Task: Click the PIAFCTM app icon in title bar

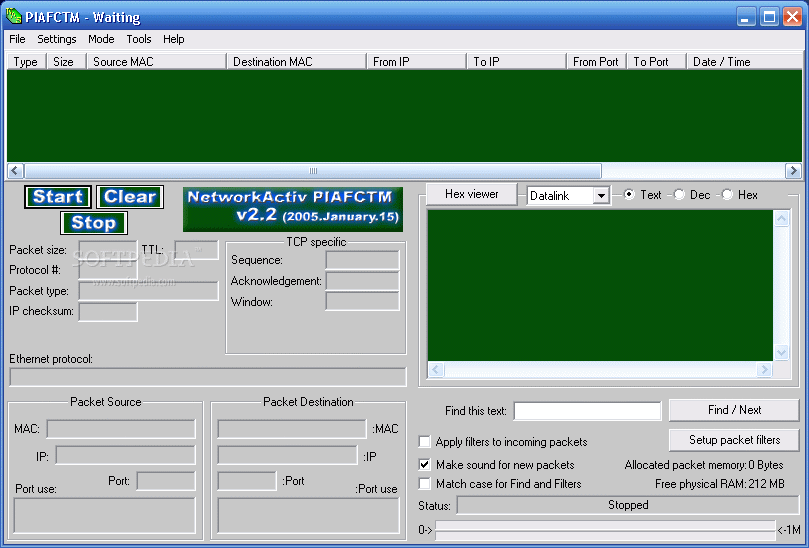Action: pyautogui.click(x=13, y=16)
